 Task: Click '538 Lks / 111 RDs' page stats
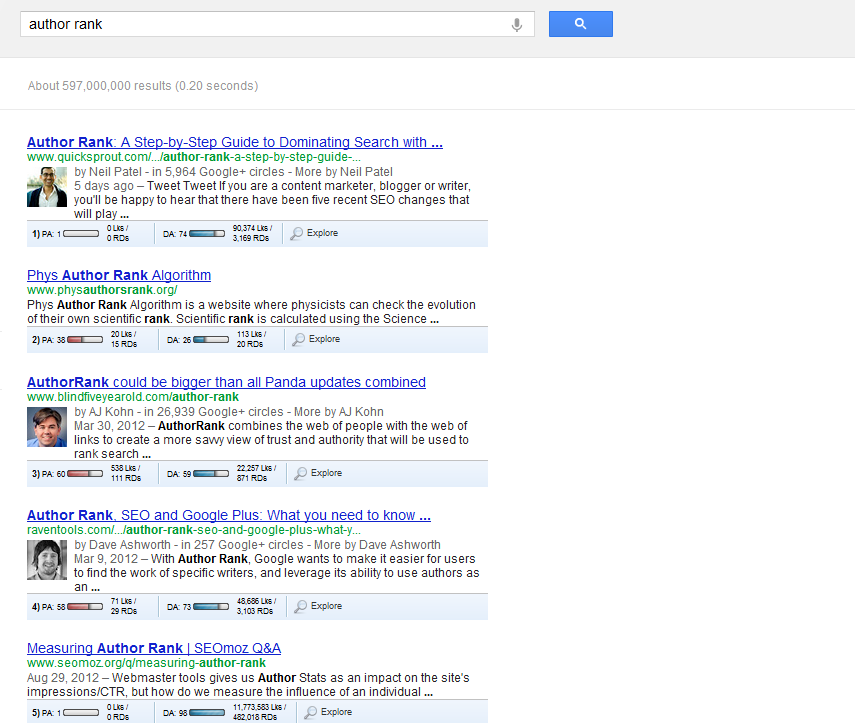coord(125,473)
